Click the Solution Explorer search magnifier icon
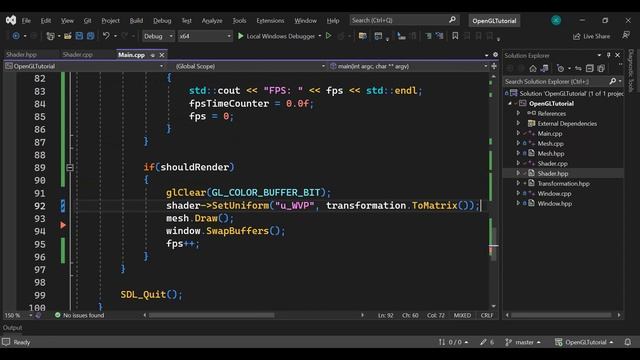 click(x=613, y=81)
